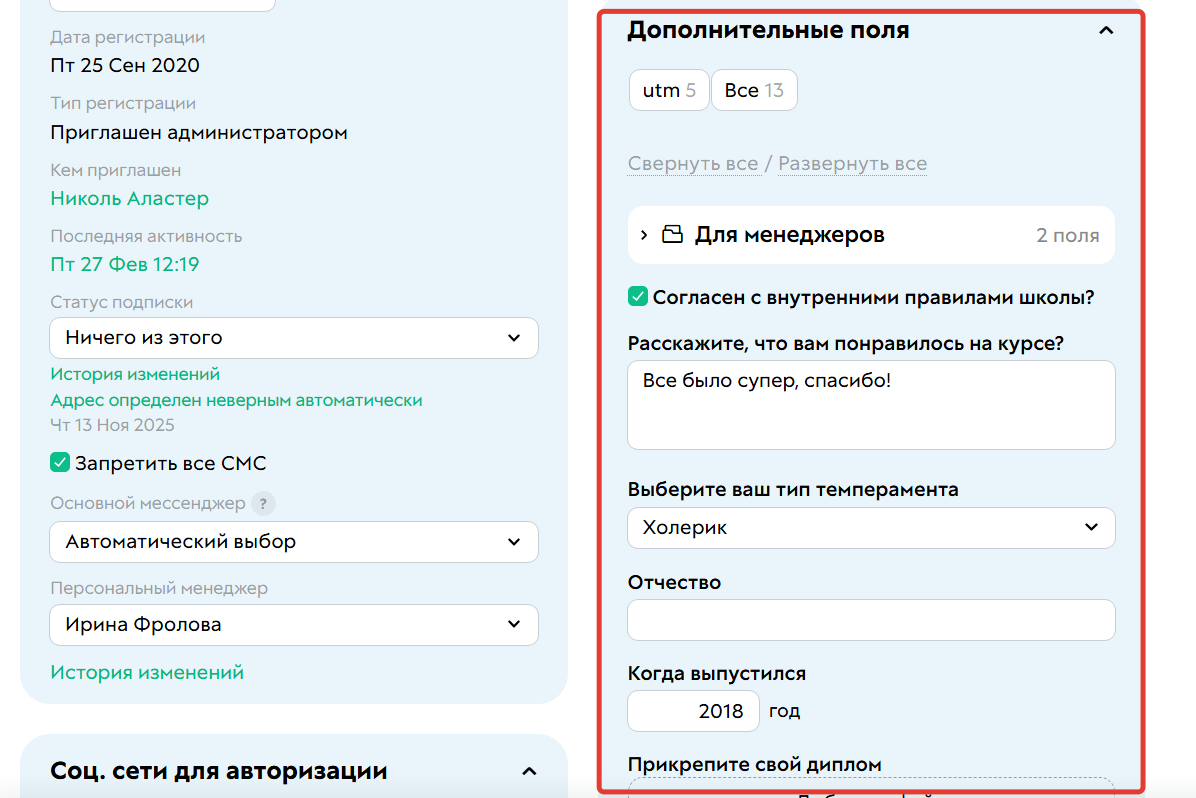Click Развернуть все link

click(852, 163)
